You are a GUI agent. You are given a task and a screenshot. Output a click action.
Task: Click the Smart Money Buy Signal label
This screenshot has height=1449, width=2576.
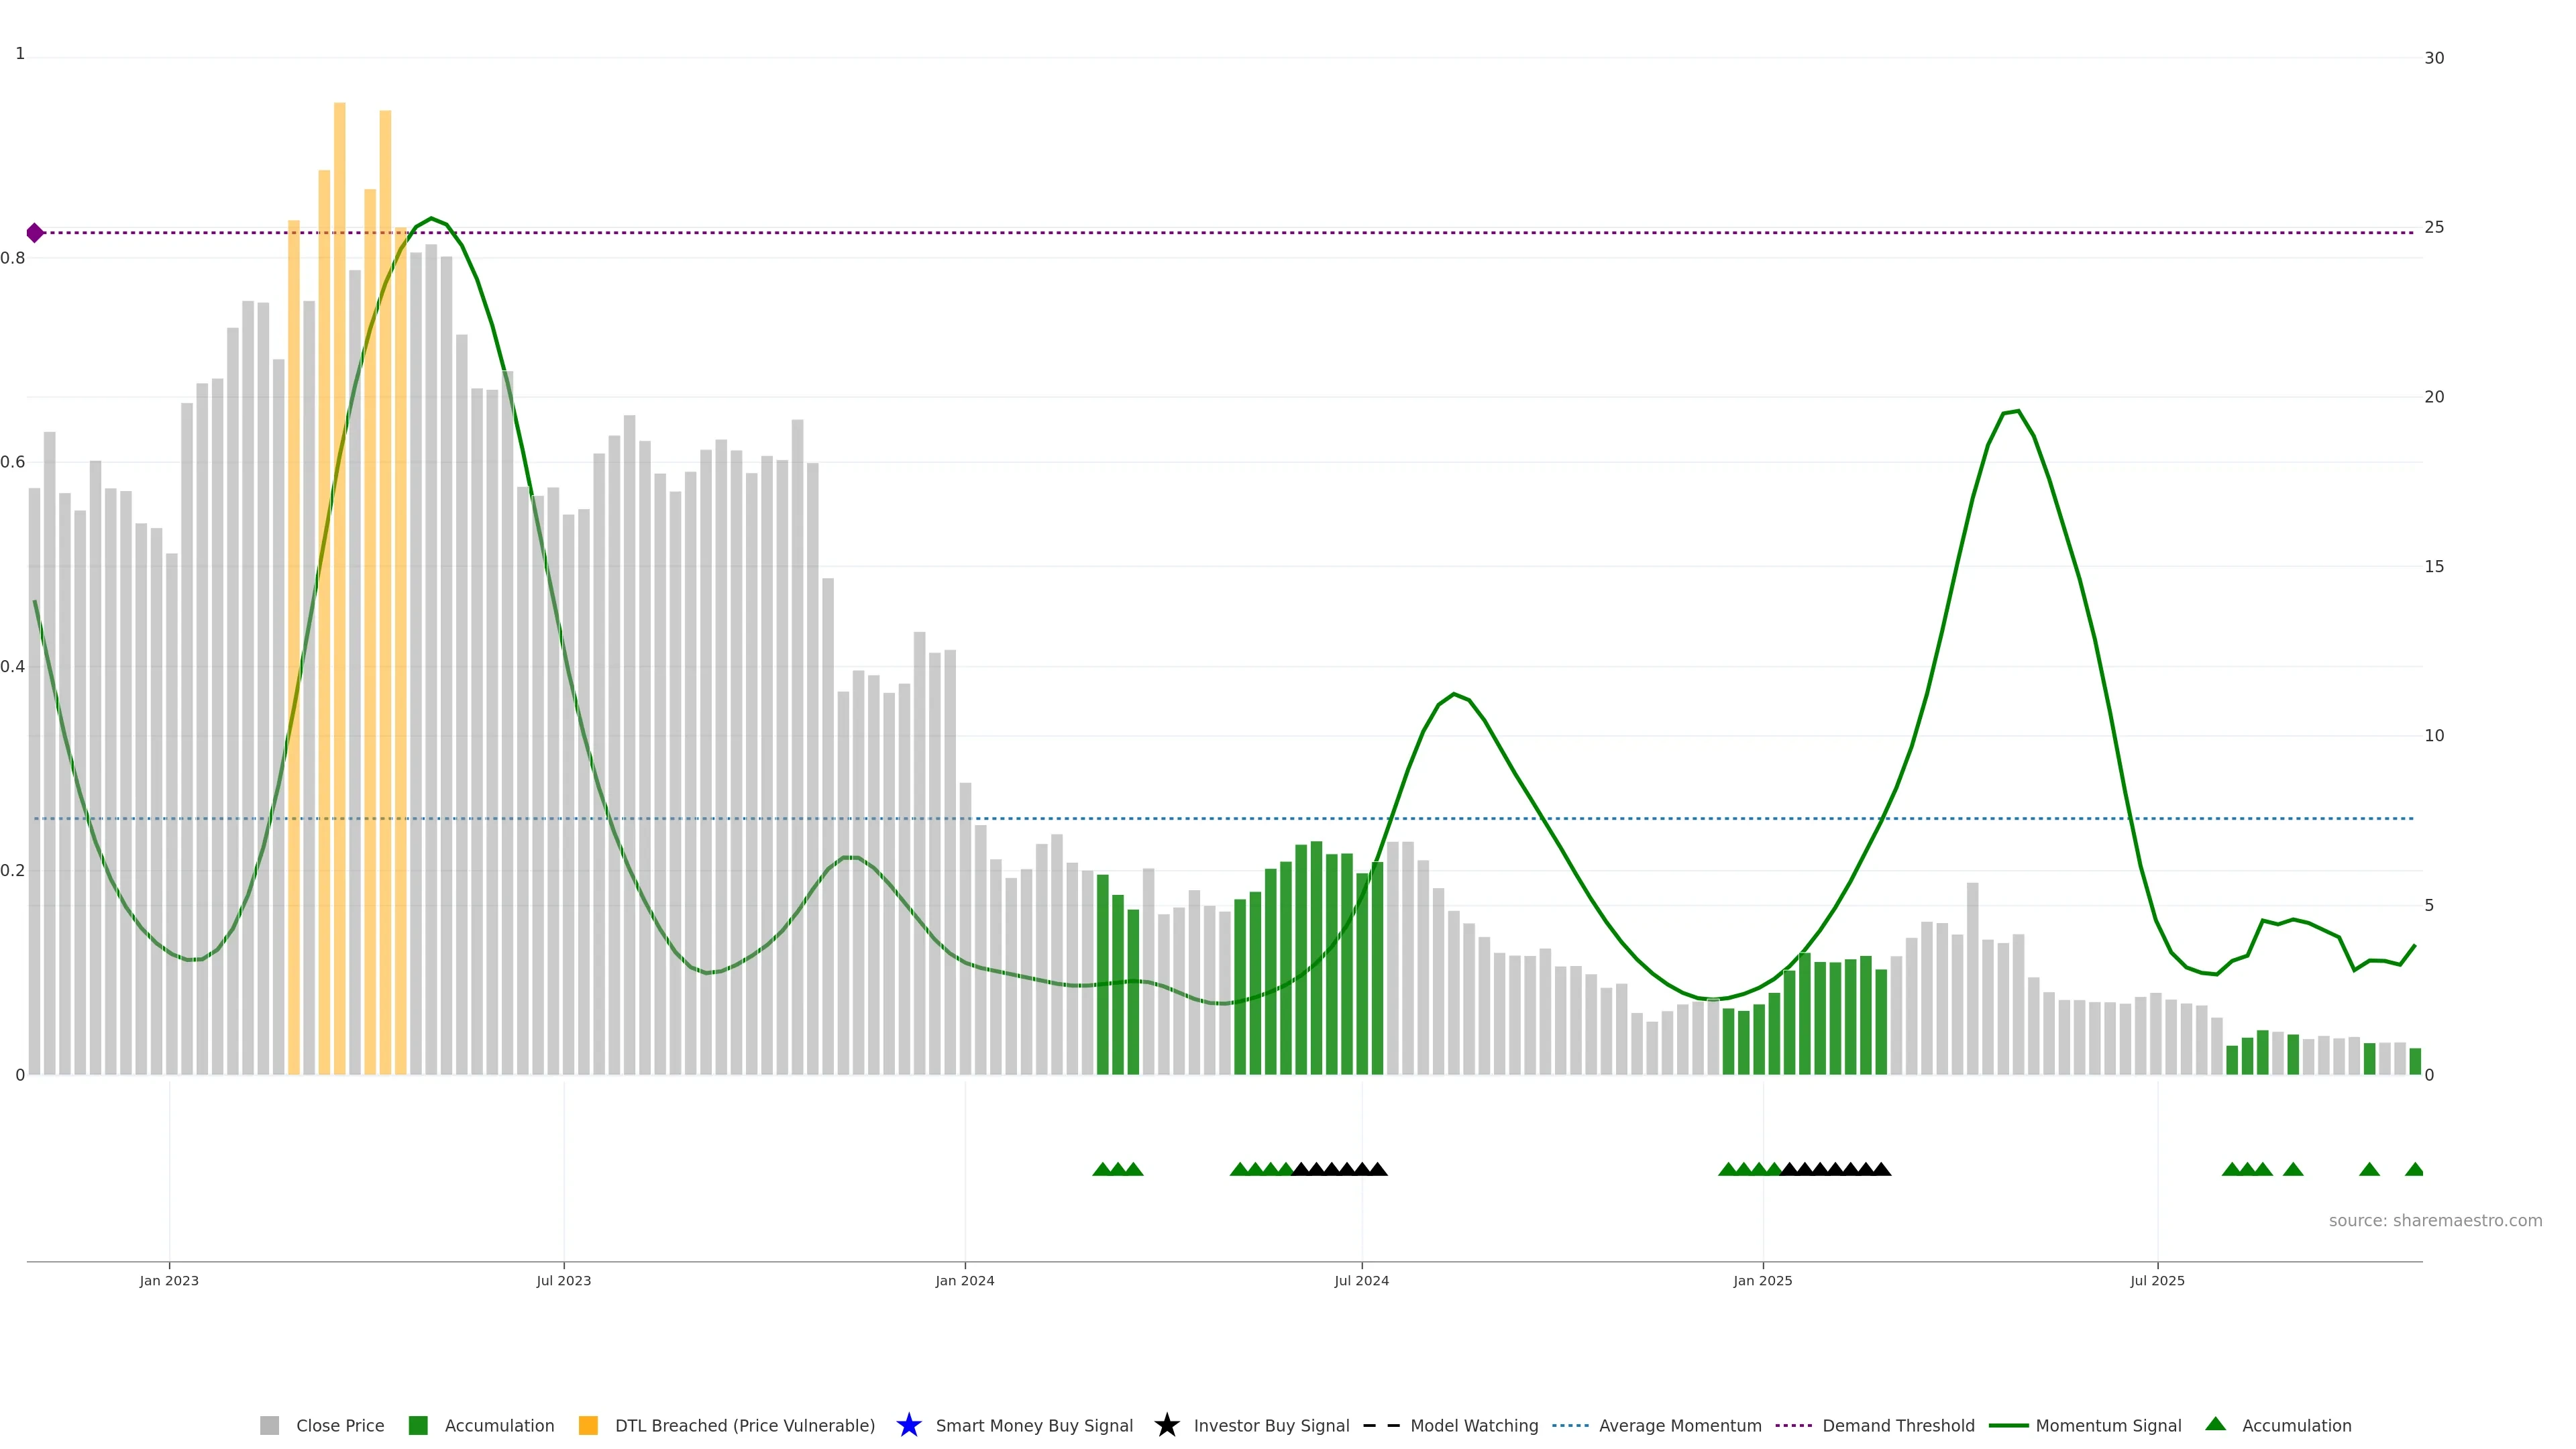(1034, 1425)
